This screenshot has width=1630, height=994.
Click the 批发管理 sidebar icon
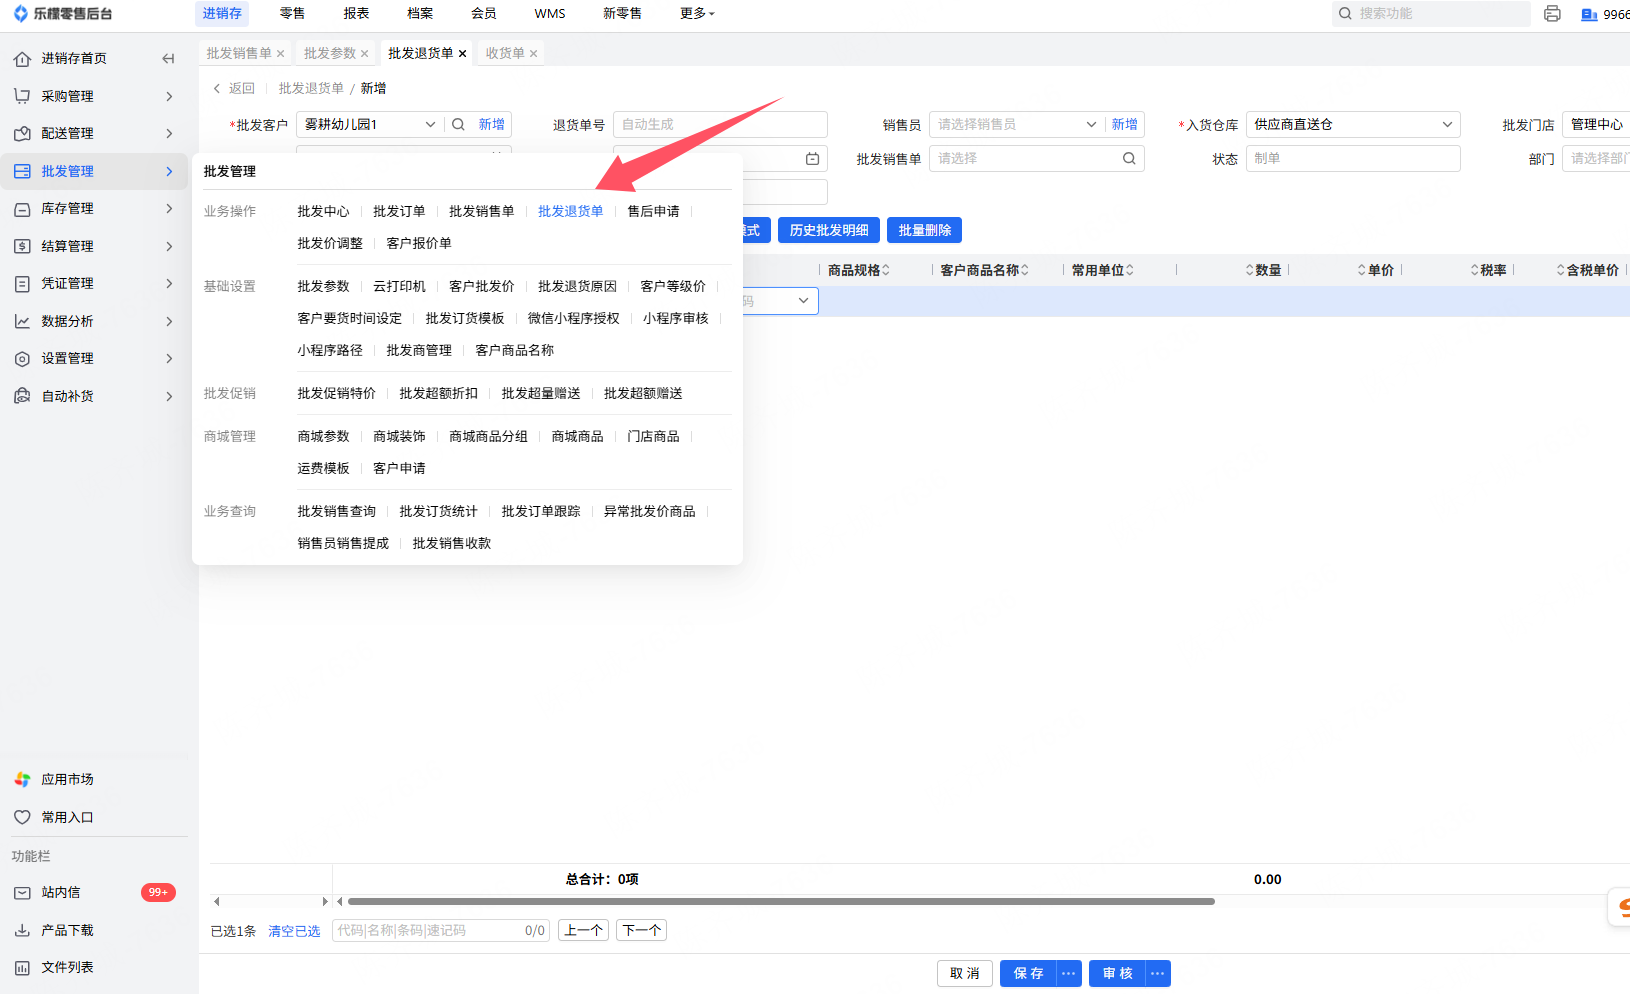point(22,171)
